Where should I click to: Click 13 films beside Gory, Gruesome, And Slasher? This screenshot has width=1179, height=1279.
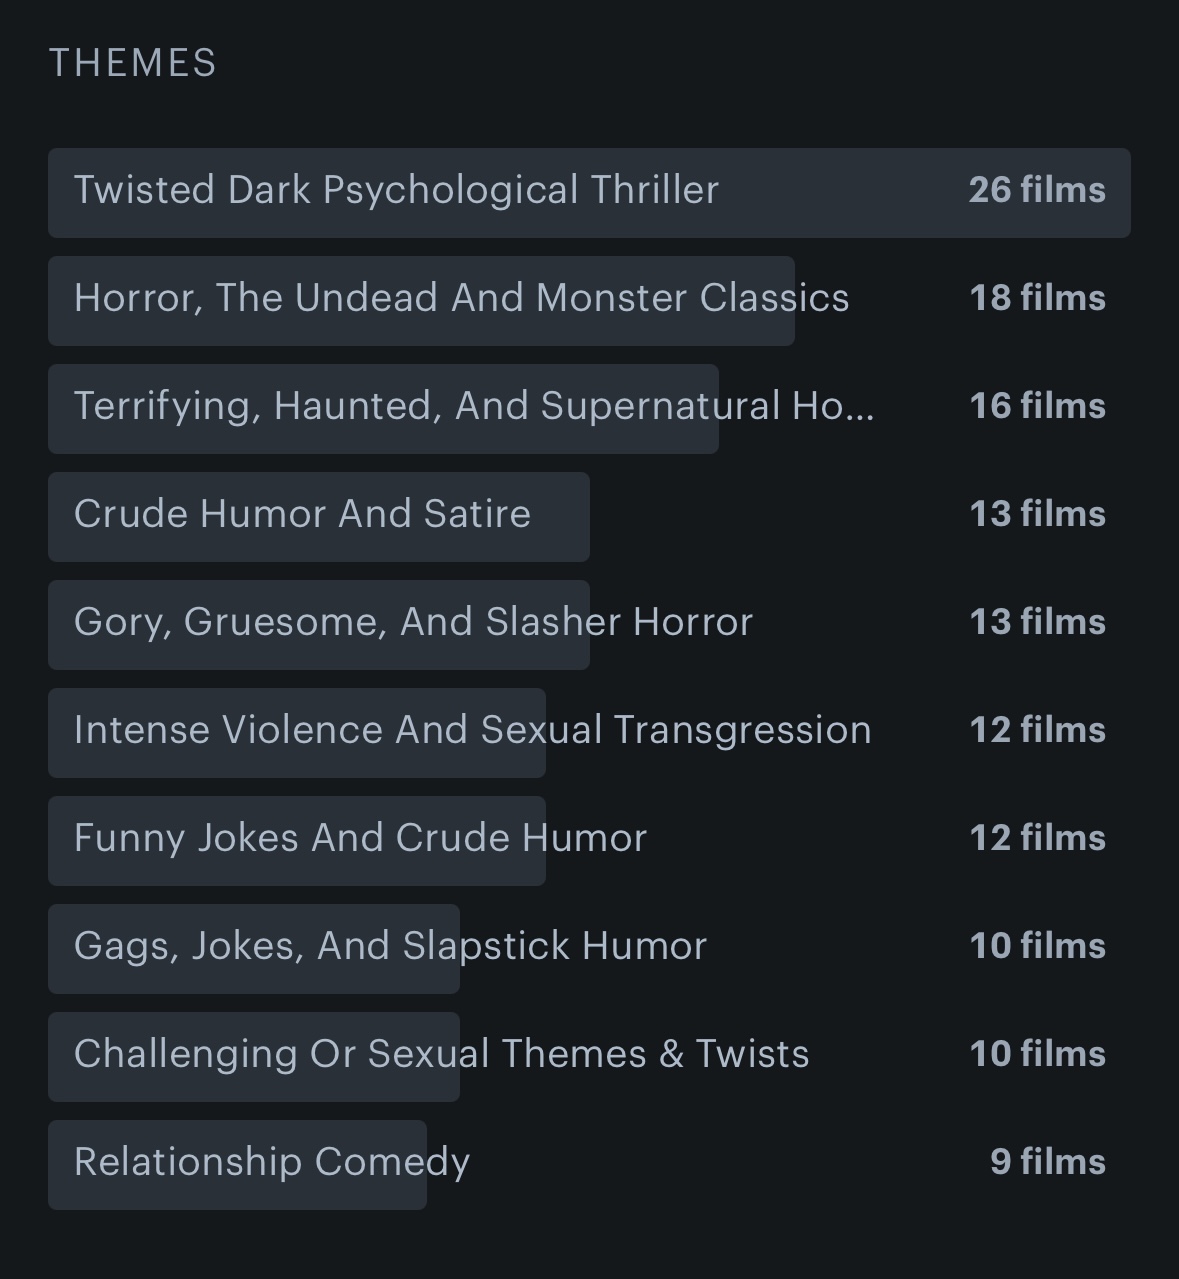(1038, 622)
